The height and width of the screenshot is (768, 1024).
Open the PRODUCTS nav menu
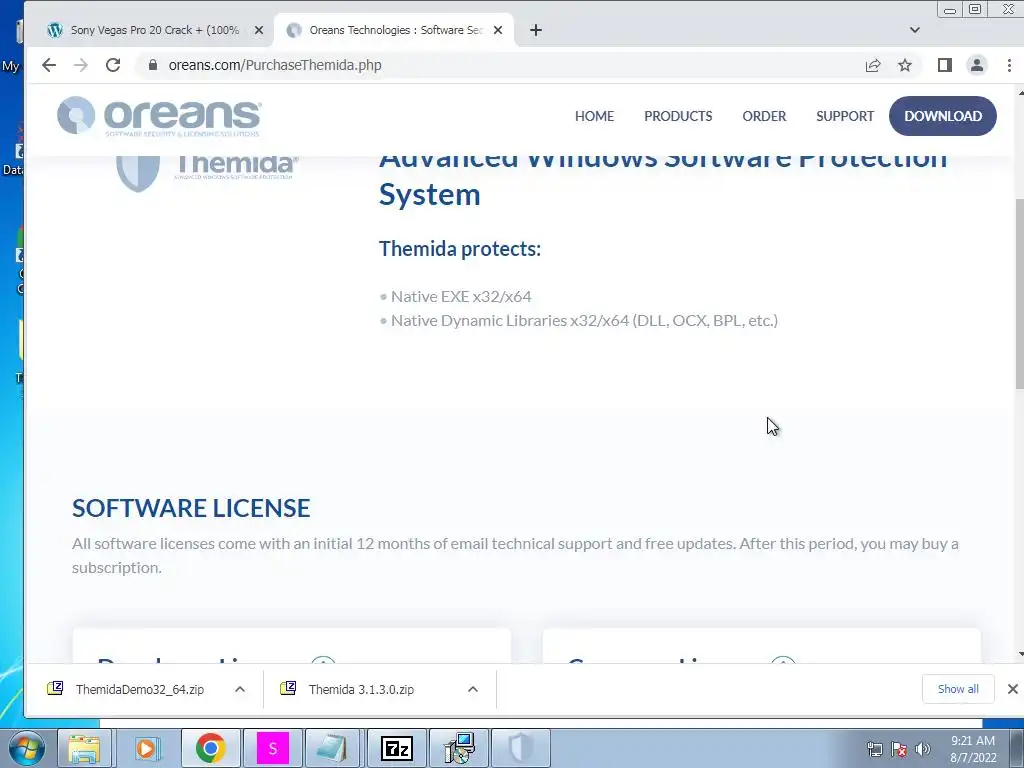click(x=678, y=116)
